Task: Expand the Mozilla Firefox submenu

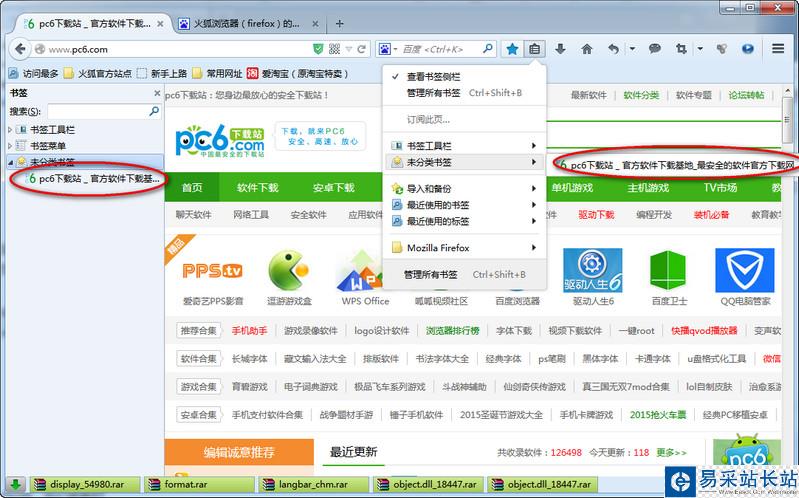Action: (465, 248)
